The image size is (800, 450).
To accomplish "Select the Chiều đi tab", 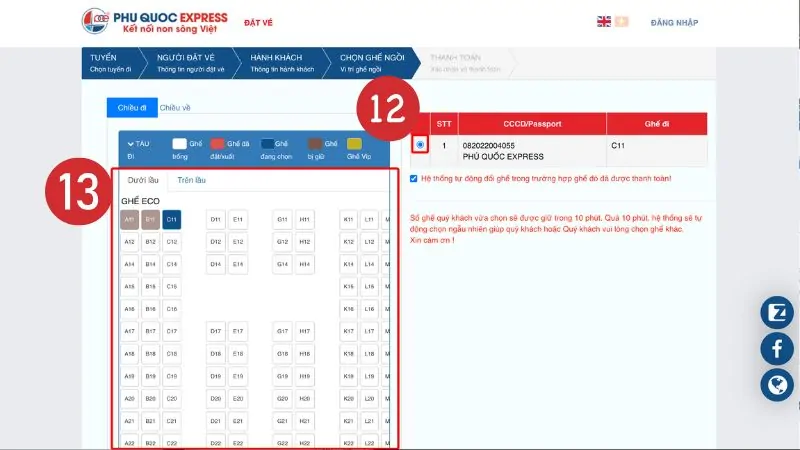I will click(x=132, y=108).
